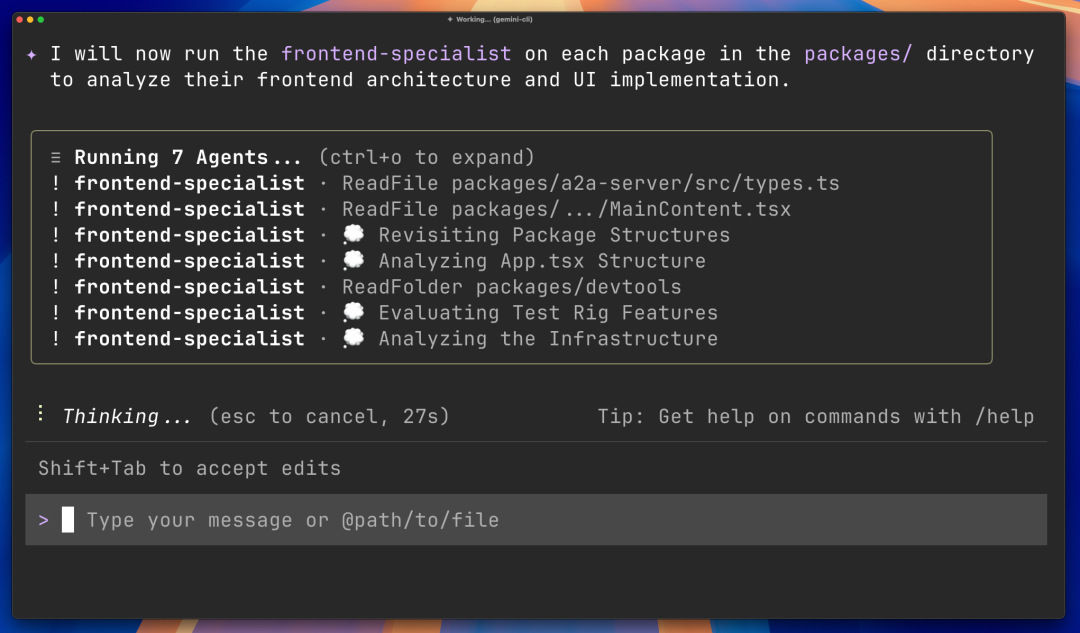This screenshot has height=633, width=1080.
Task: Click the thought bubble icon on Analyzing App.tsx Structure
Action: (354, 260)
